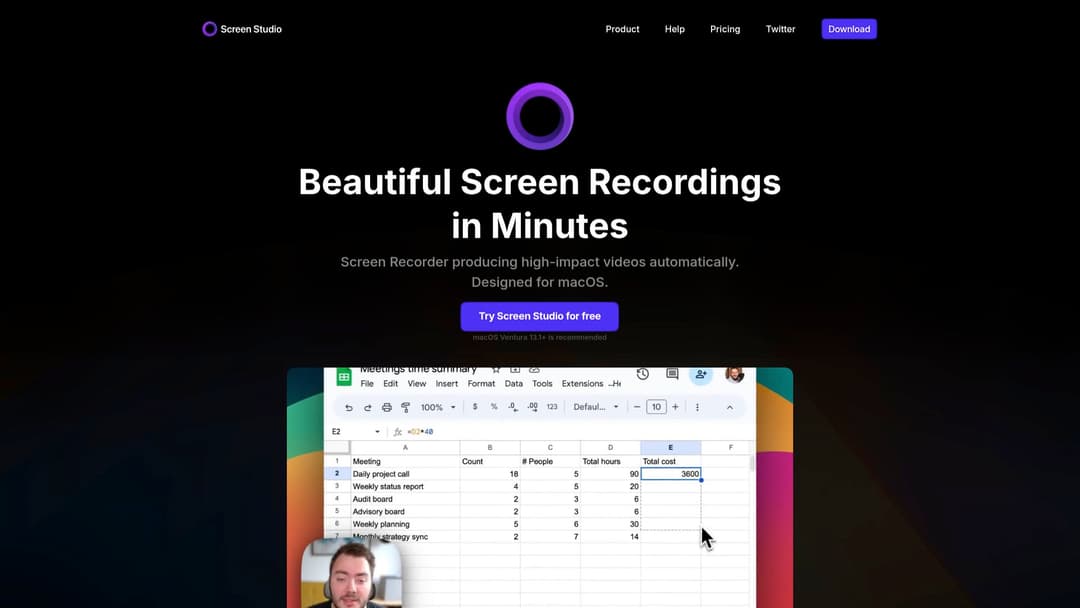Select the Total cost cell showing 3600
This screenshot has height=608, width=1080.
671,474
